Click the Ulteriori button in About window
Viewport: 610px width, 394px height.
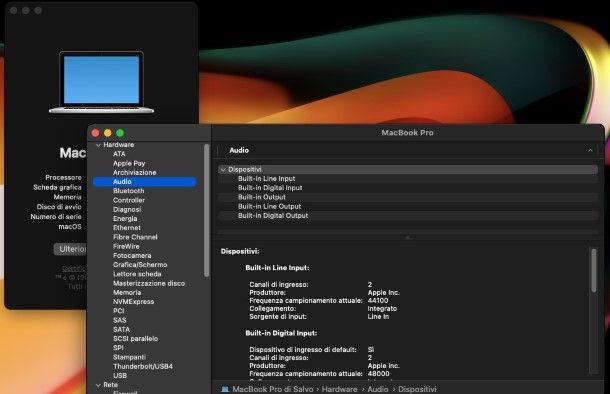click(x=70, y=249)
